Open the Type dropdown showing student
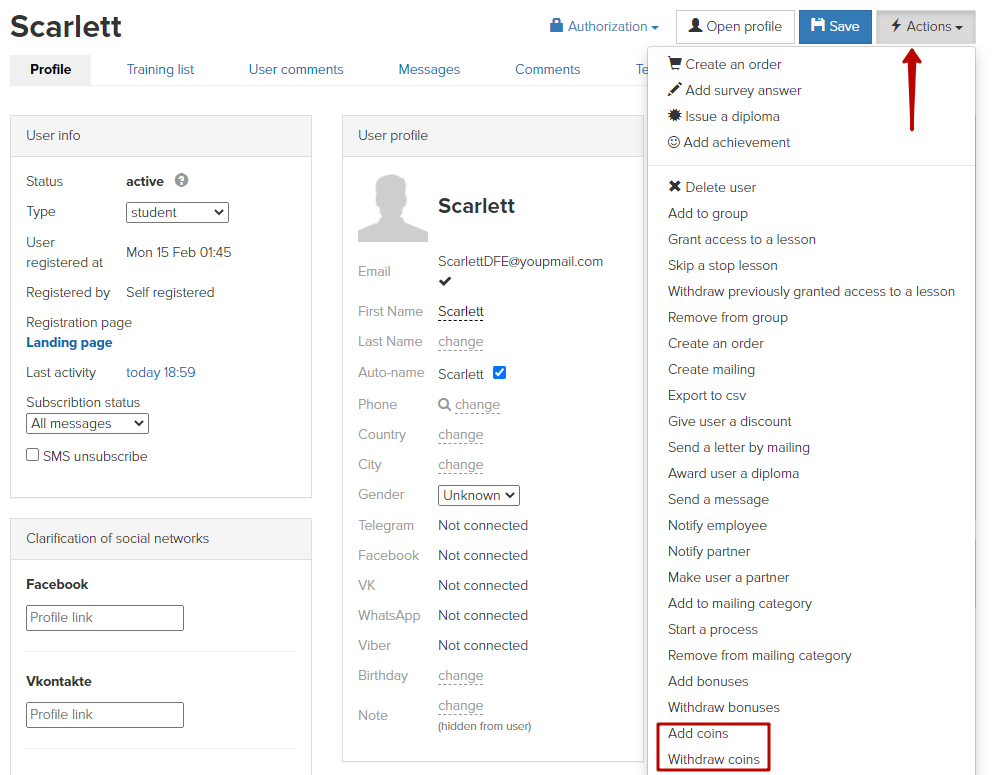 click(177, 212)
